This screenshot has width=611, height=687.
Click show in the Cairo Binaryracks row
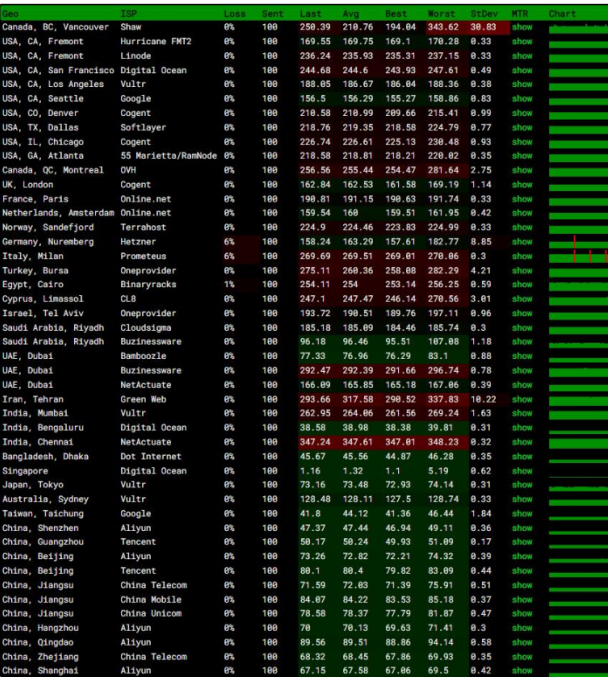tap(522, 285)
